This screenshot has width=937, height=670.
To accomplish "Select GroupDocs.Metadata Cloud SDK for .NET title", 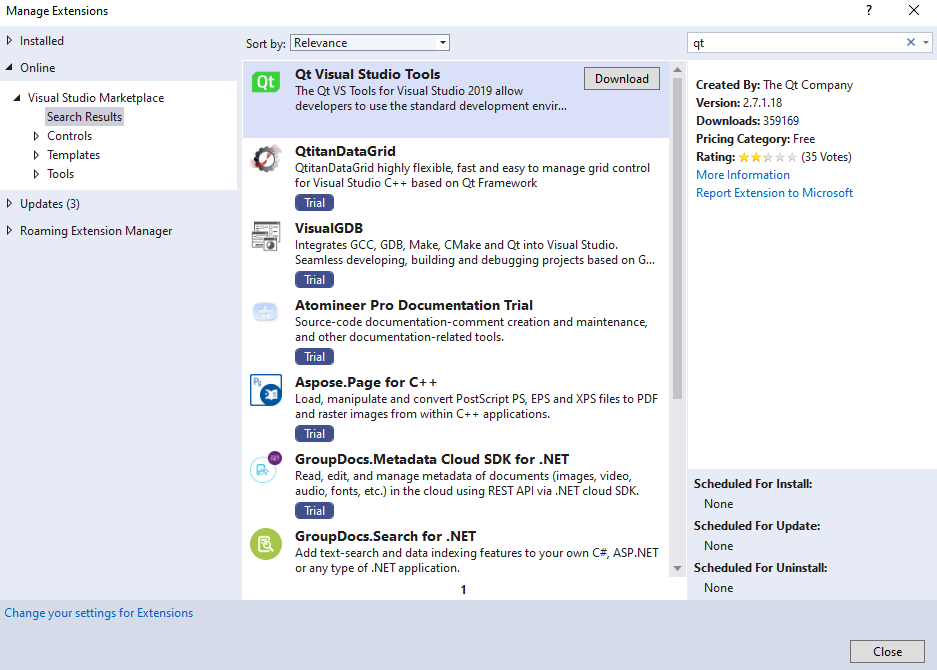I will [x=432, y=460].
